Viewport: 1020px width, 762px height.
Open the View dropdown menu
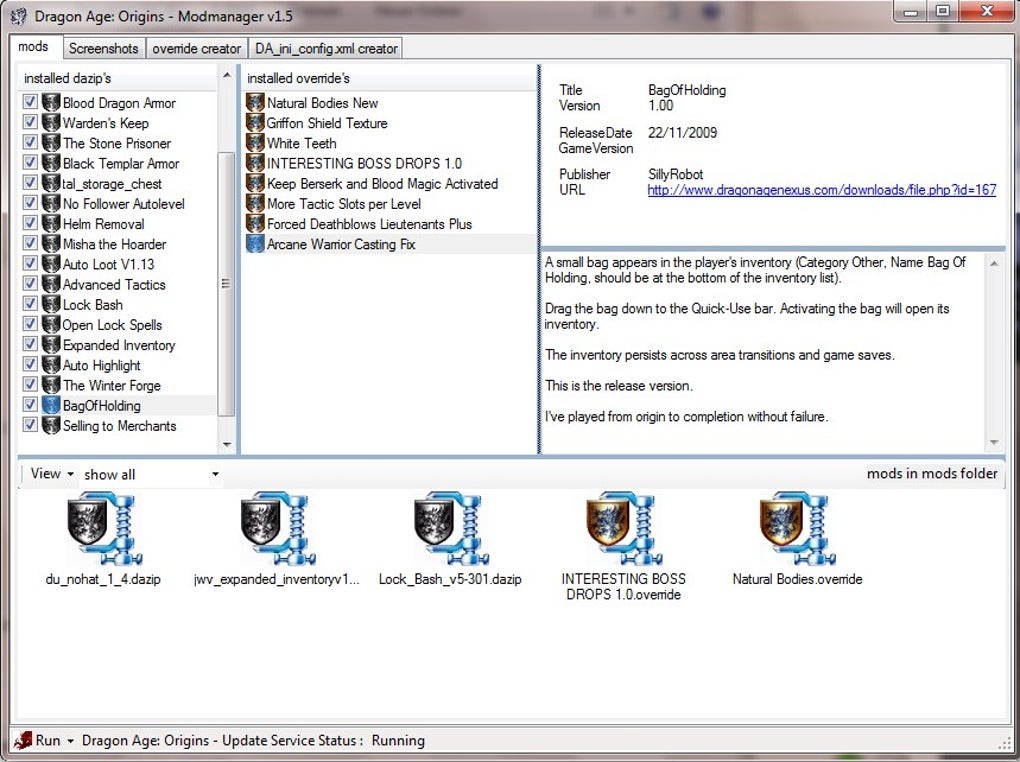pos(51,474)
